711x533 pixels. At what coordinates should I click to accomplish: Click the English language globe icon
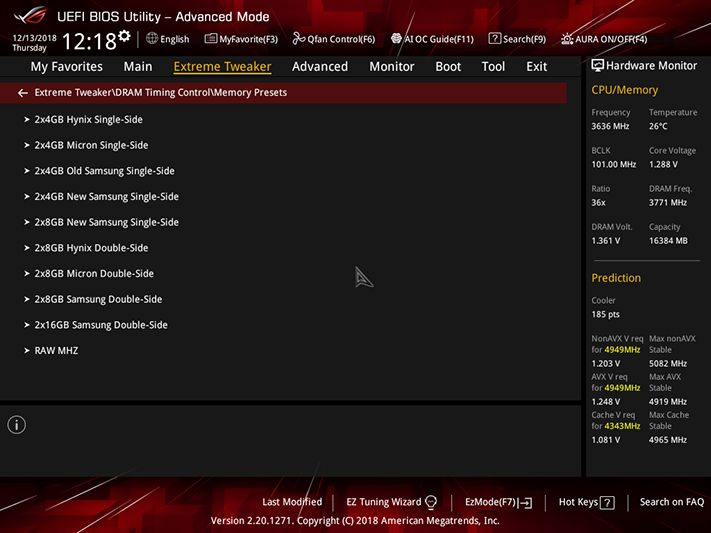click(152, 39)
